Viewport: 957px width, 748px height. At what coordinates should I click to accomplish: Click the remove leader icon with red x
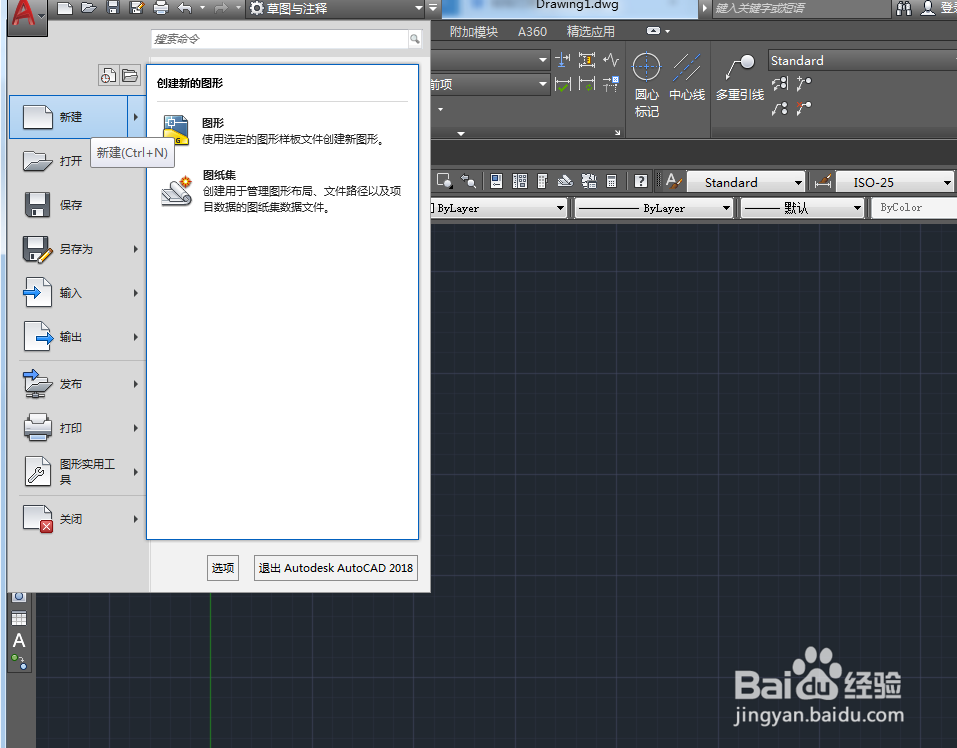tap(804, 109)
